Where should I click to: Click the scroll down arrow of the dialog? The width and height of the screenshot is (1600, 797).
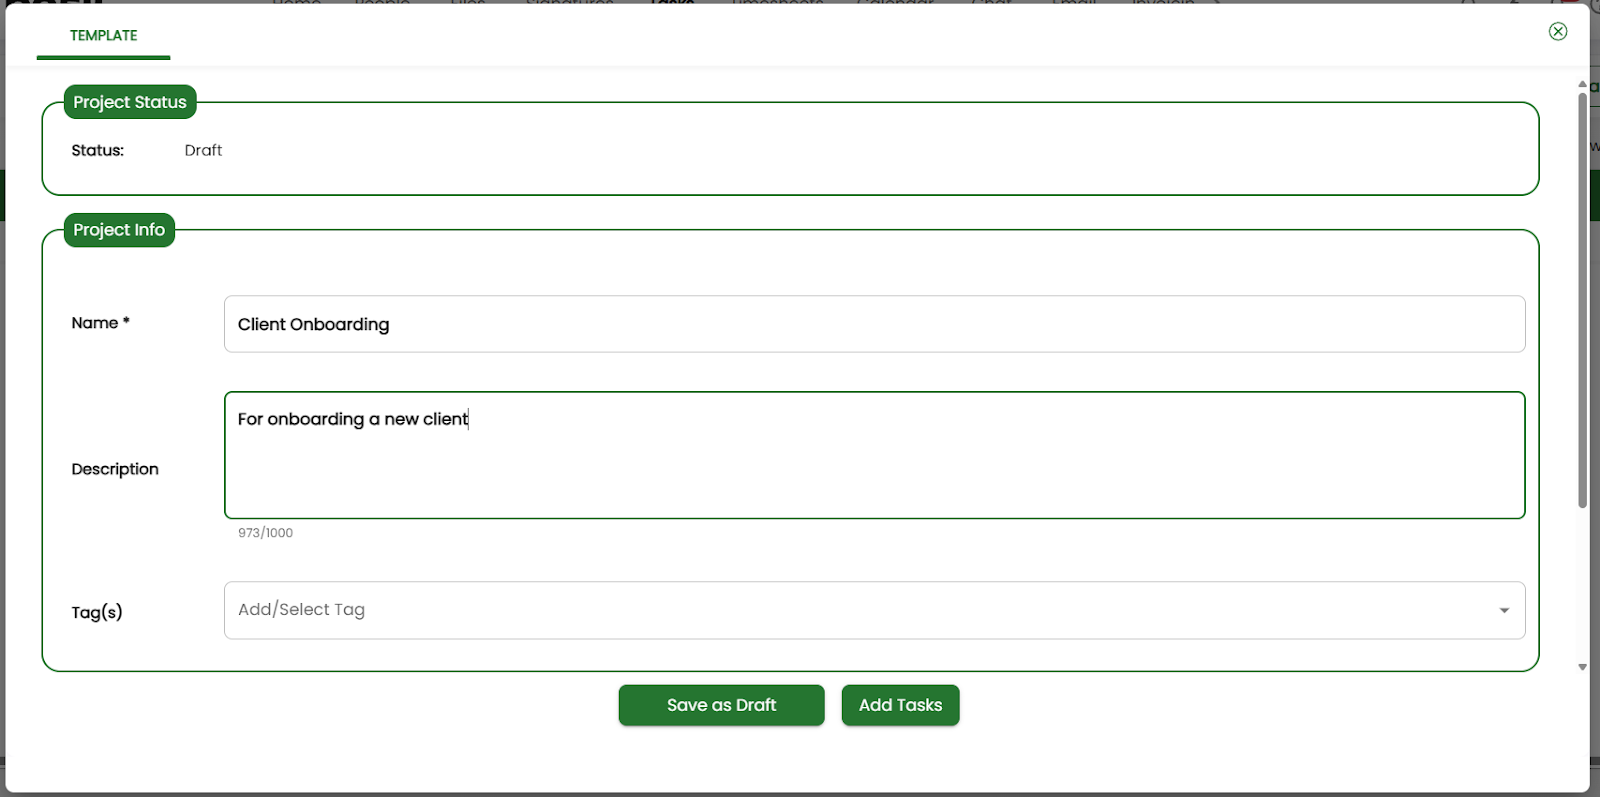point(1582,667)
